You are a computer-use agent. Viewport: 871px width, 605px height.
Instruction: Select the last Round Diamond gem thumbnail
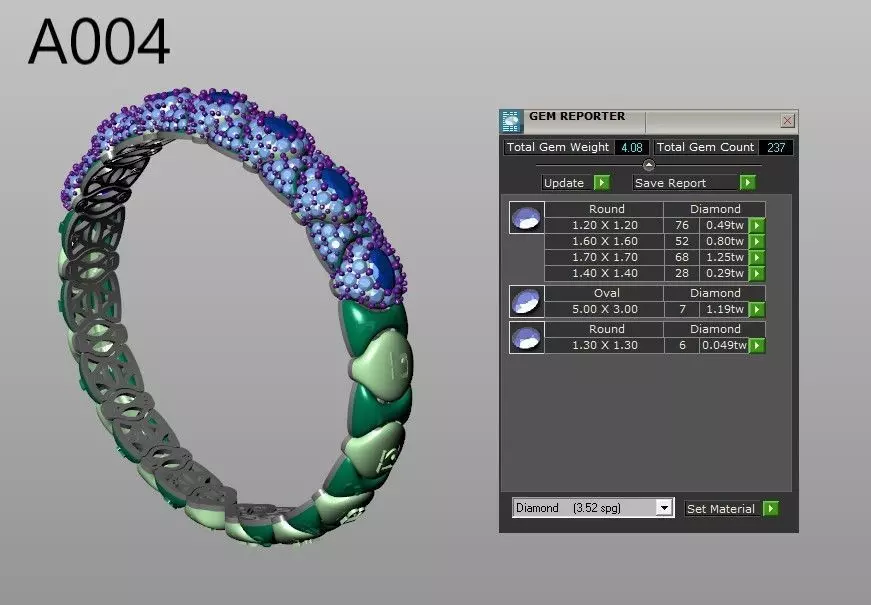[526, 337]
